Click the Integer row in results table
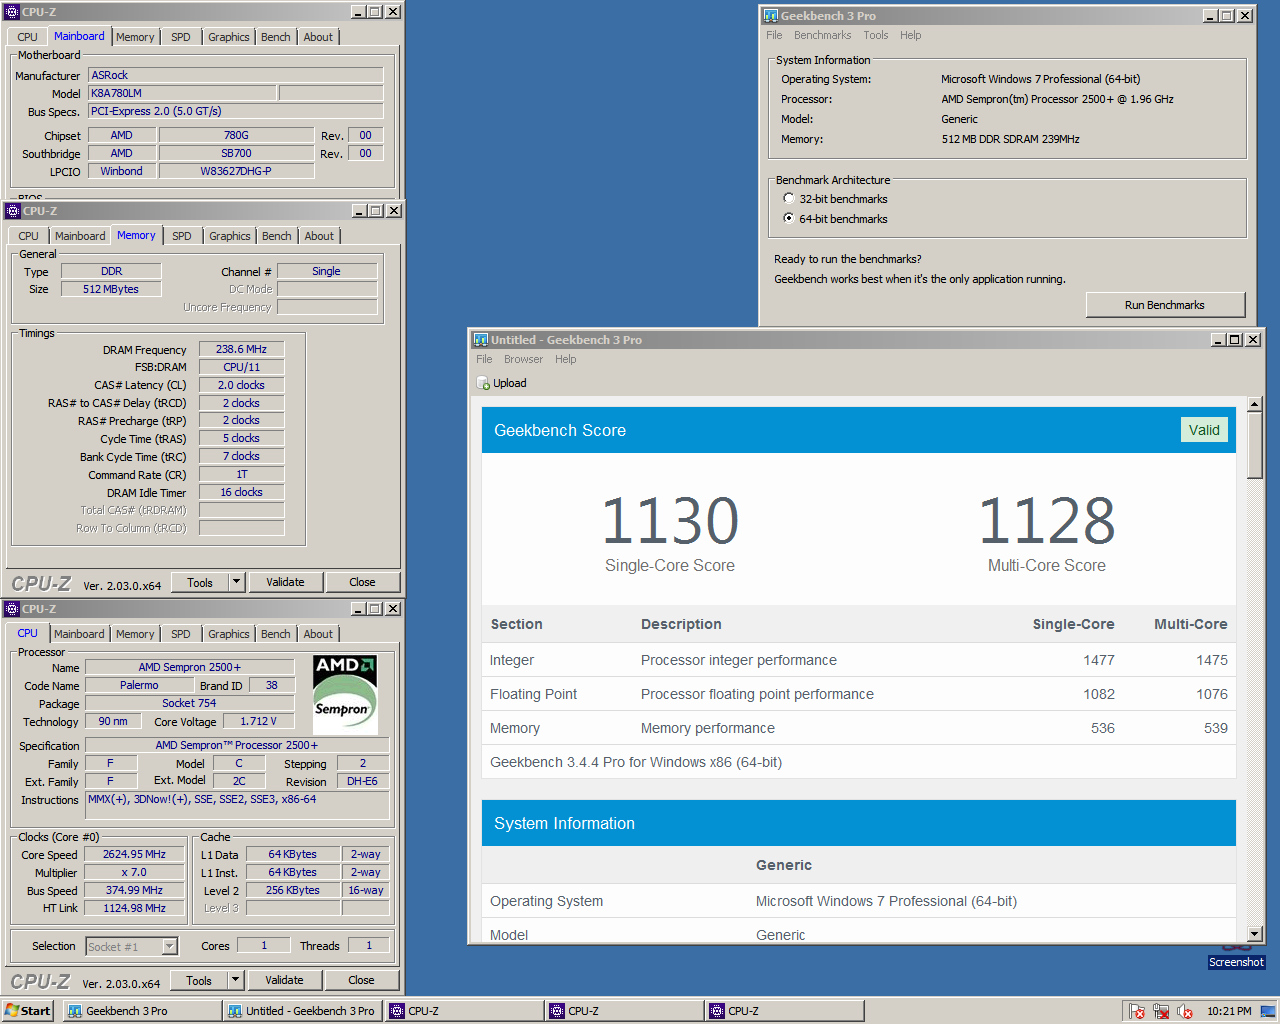This screenshot has height=1024, width=1280. (x=859, y=660)
